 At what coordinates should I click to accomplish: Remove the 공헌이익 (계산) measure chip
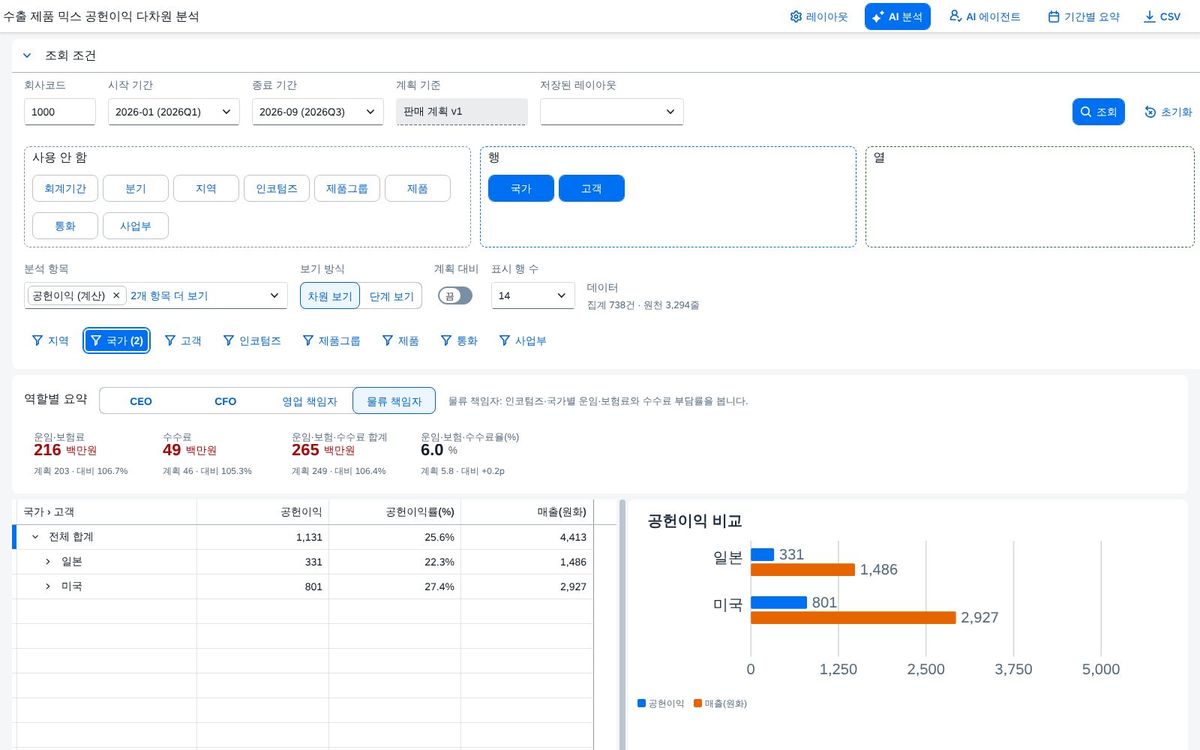[116, 296]
